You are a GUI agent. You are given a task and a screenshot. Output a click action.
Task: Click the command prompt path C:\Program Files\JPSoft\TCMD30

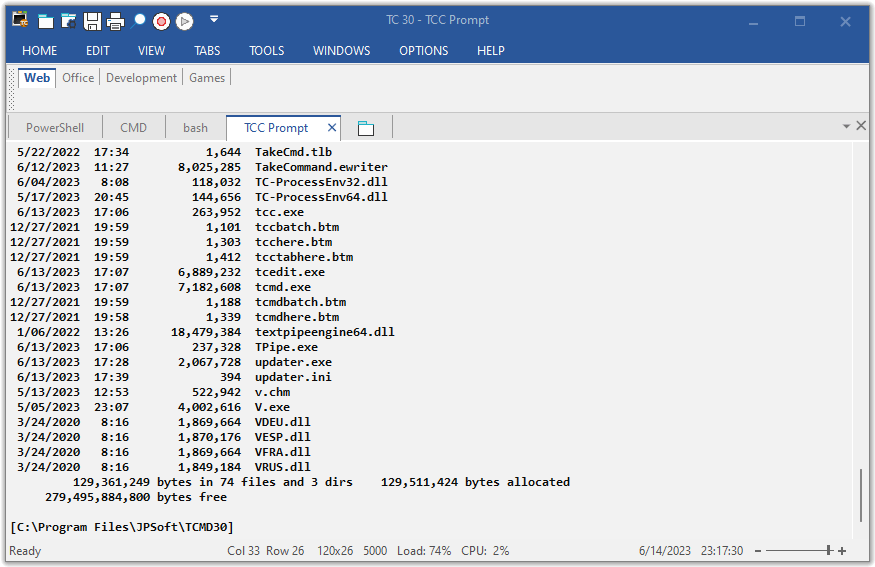click(x=122, y=527)
